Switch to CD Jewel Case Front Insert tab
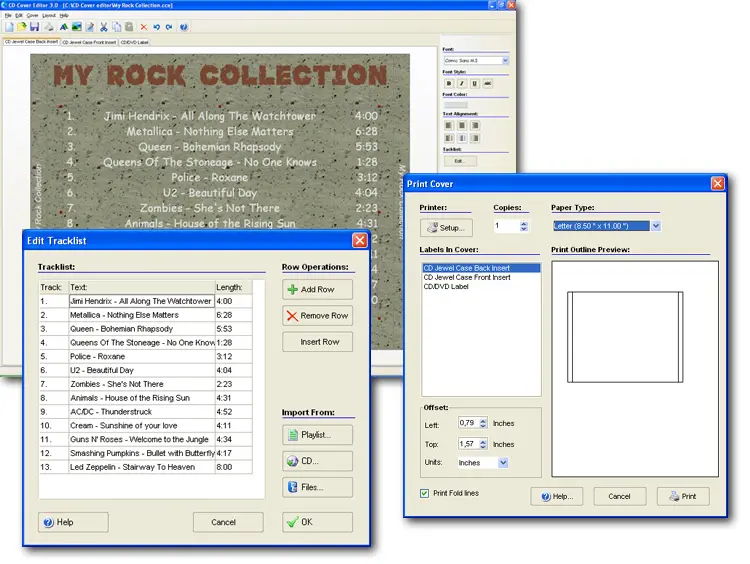The height and width of the screenshot is (564, 750). click(x=89, y=43)
